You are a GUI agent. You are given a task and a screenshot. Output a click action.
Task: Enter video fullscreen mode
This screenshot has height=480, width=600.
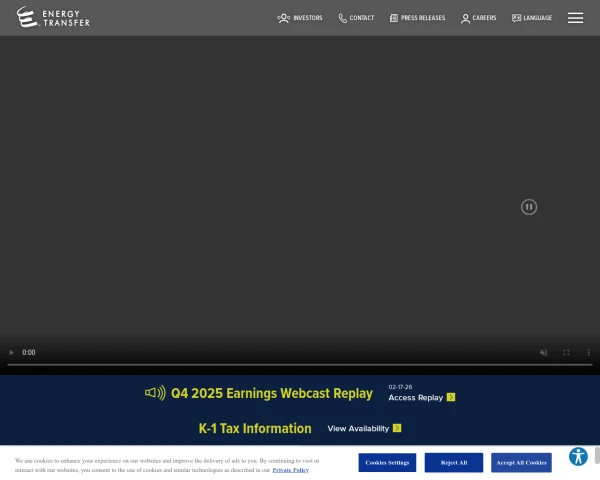pyautogui.click(x=566, y=352)
